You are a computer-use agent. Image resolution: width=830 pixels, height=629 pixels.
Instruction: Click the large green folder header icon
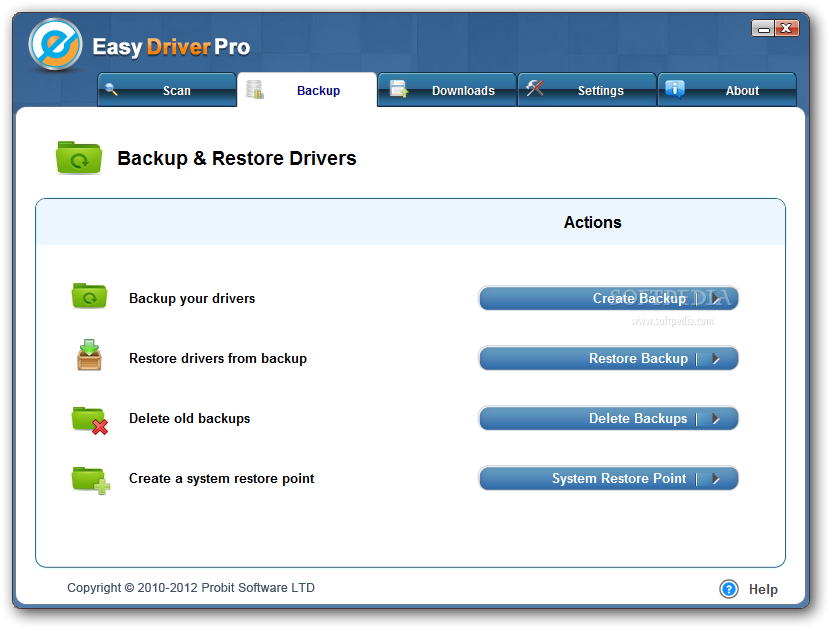[79, 157]
